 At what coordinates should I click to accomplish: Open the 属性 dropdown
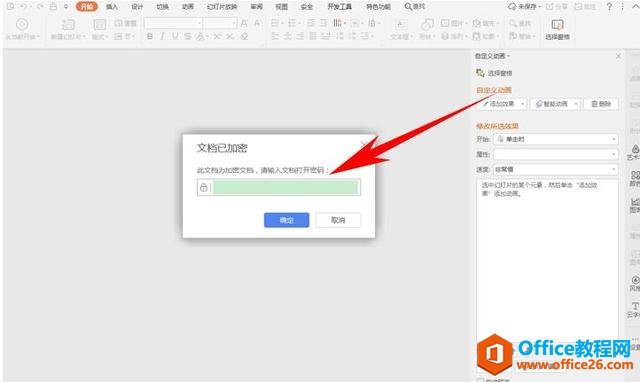click(556, 154)
